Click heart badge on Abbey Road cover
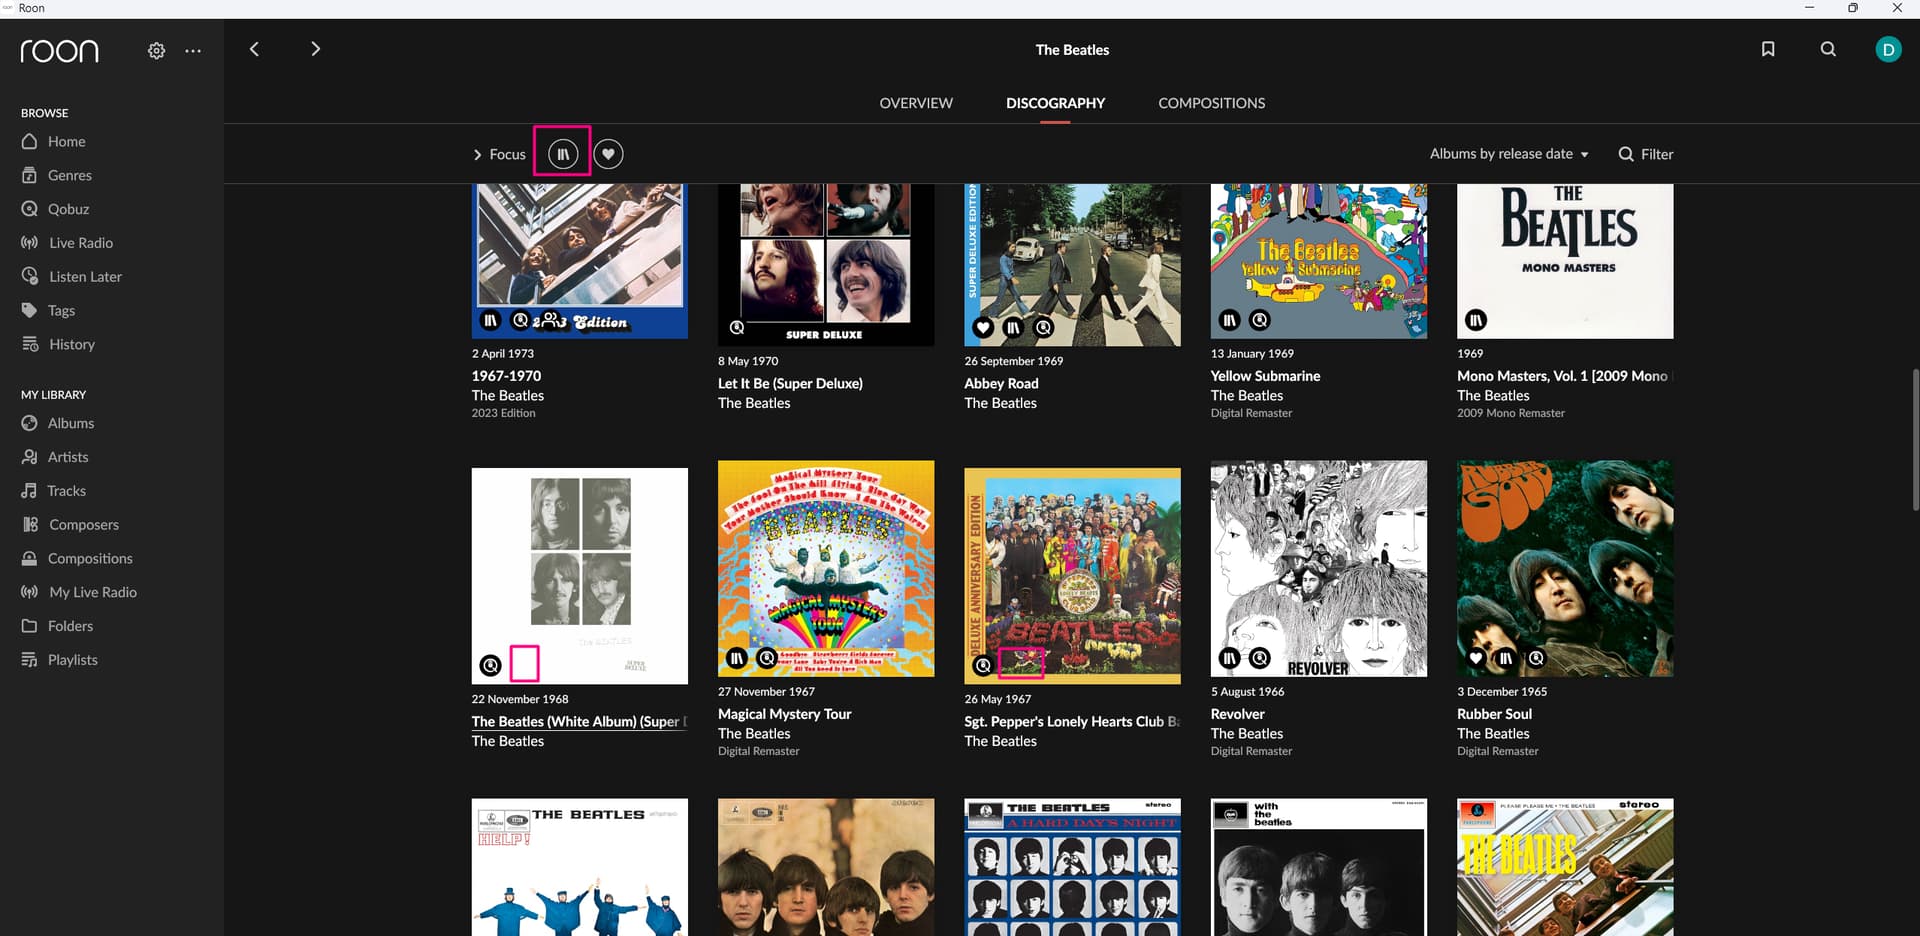The height and width of the screenshot is (936, 1920). 983,328
